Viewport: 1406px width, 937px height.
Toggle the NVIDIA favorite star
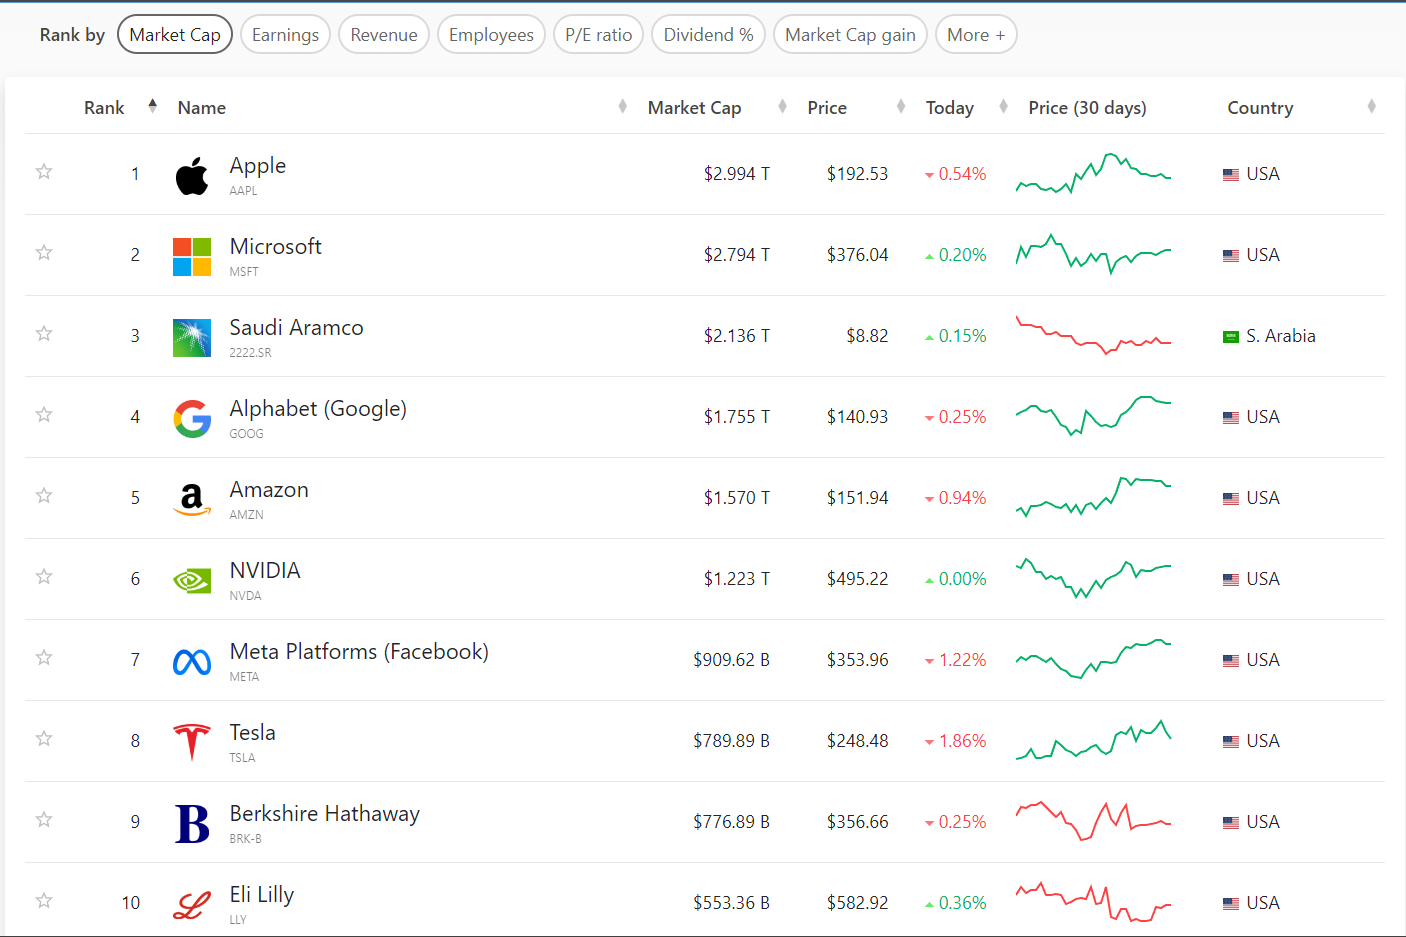[x=44, y=577]
